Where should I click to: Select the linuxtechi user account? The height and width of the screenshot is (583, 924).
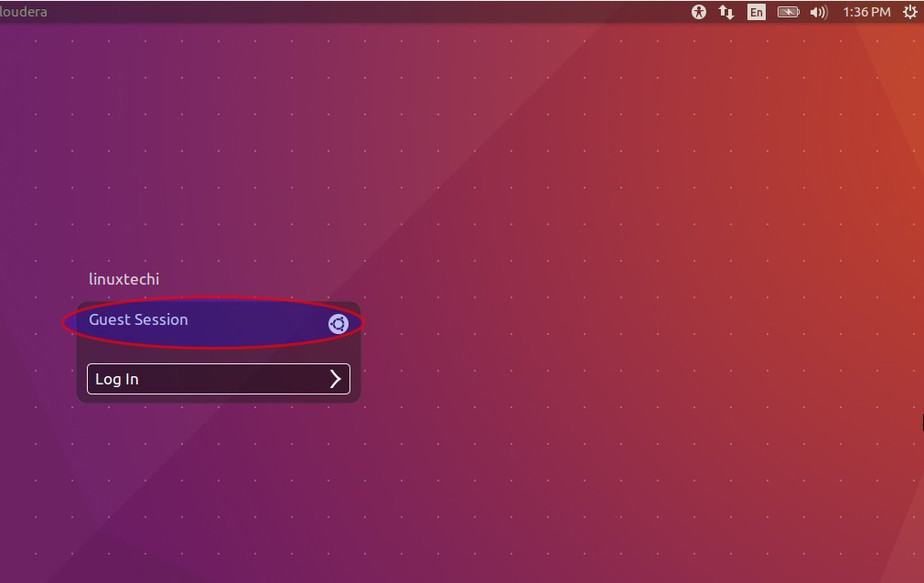click(x=124, y=279)
